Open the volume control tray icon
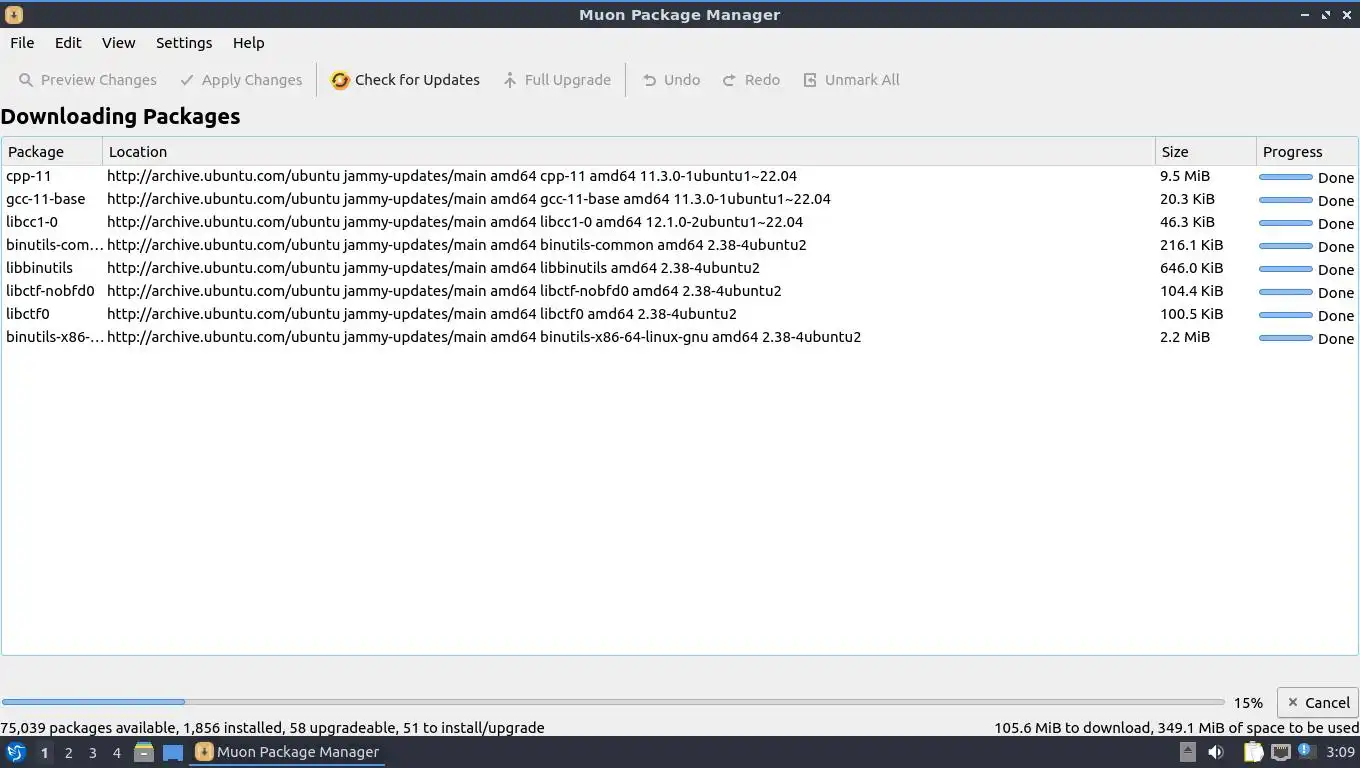1360x768 pixels. 1216,752
